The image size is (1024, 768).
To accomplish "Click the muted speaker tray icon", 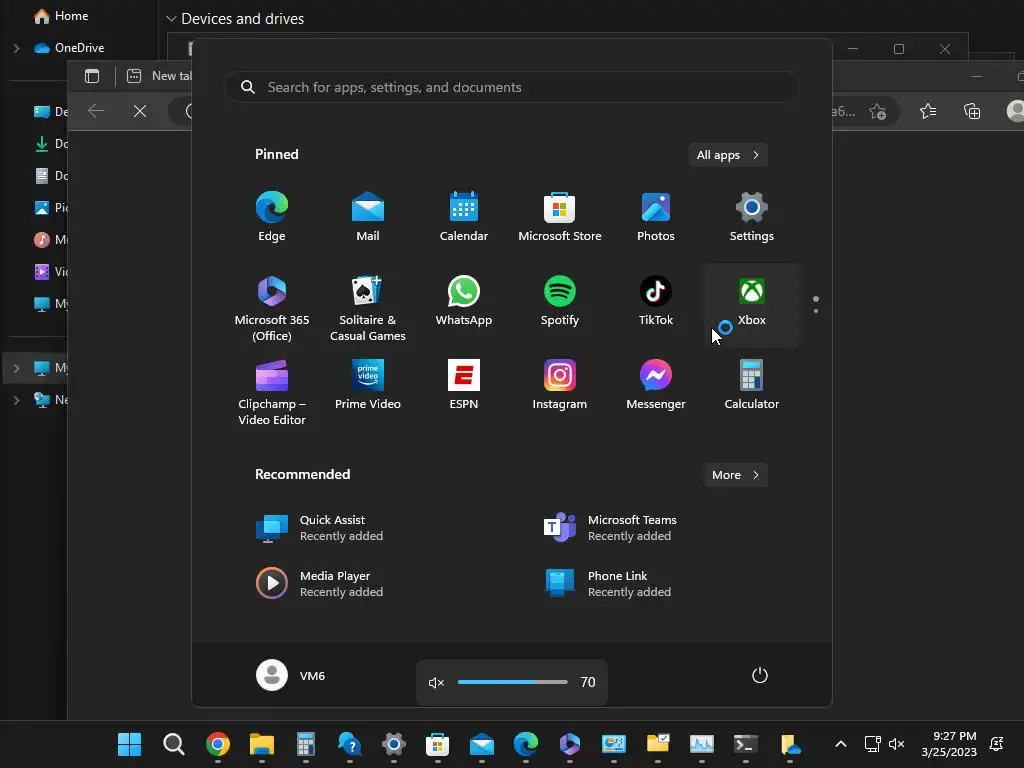I will pos(897,744).
